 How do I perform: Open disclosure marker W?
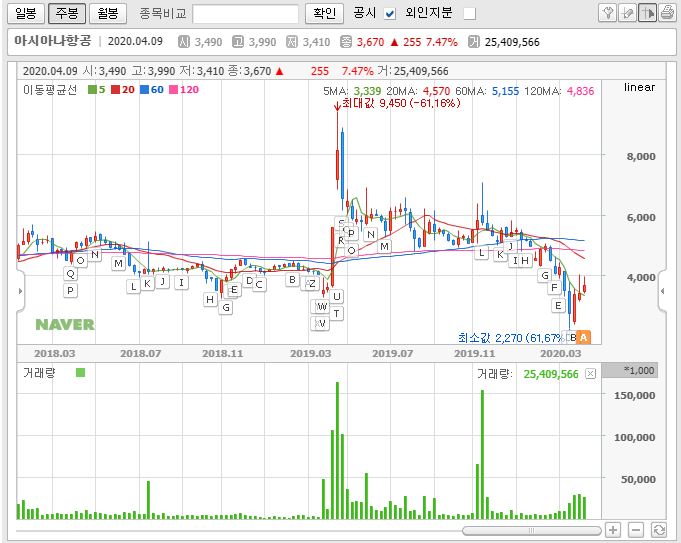[x=321, y=307]
